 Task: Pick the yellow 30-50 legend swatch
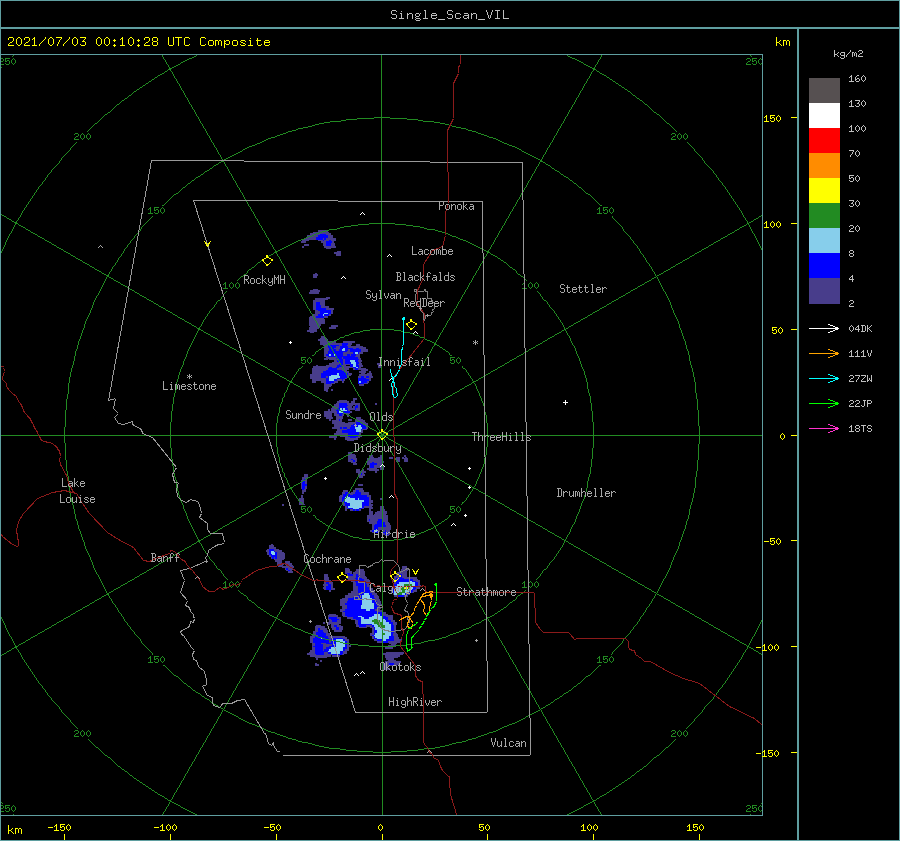pyautogui.click(x=824, y=191)
